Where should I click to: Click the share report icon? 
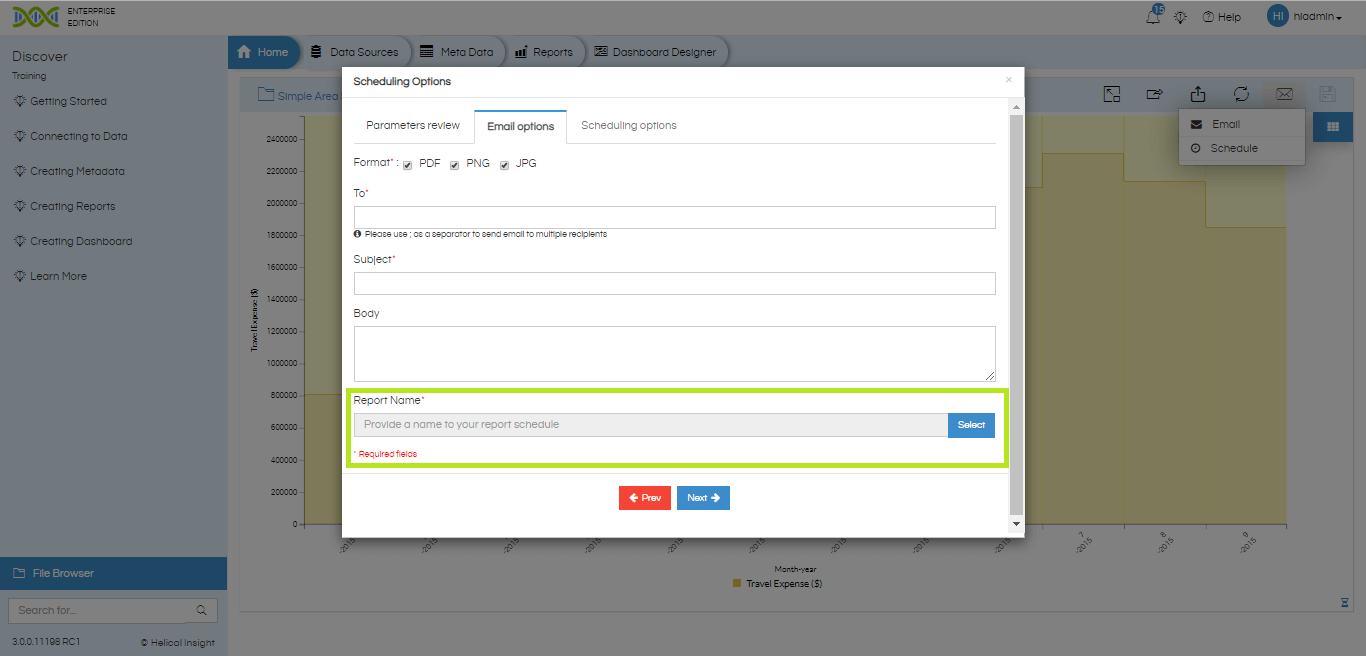click(1155, 94)
